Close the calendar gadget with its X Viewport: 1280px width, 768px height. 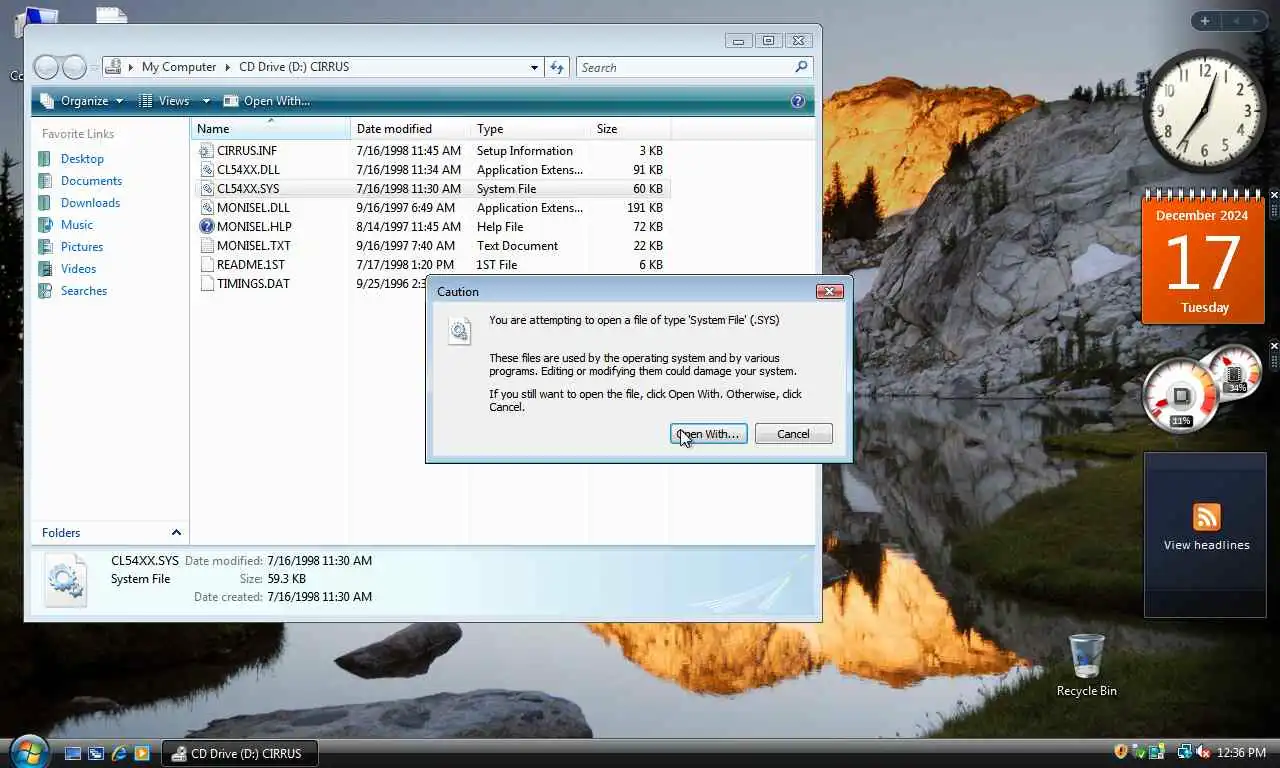tap(1274, 195)
